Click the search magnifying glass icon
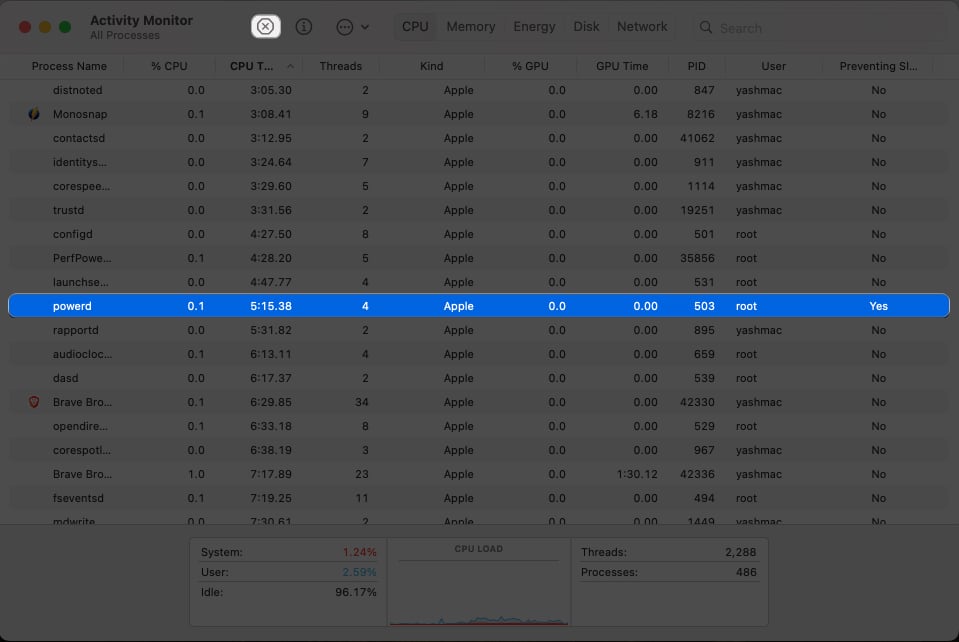 pos(706,27)
